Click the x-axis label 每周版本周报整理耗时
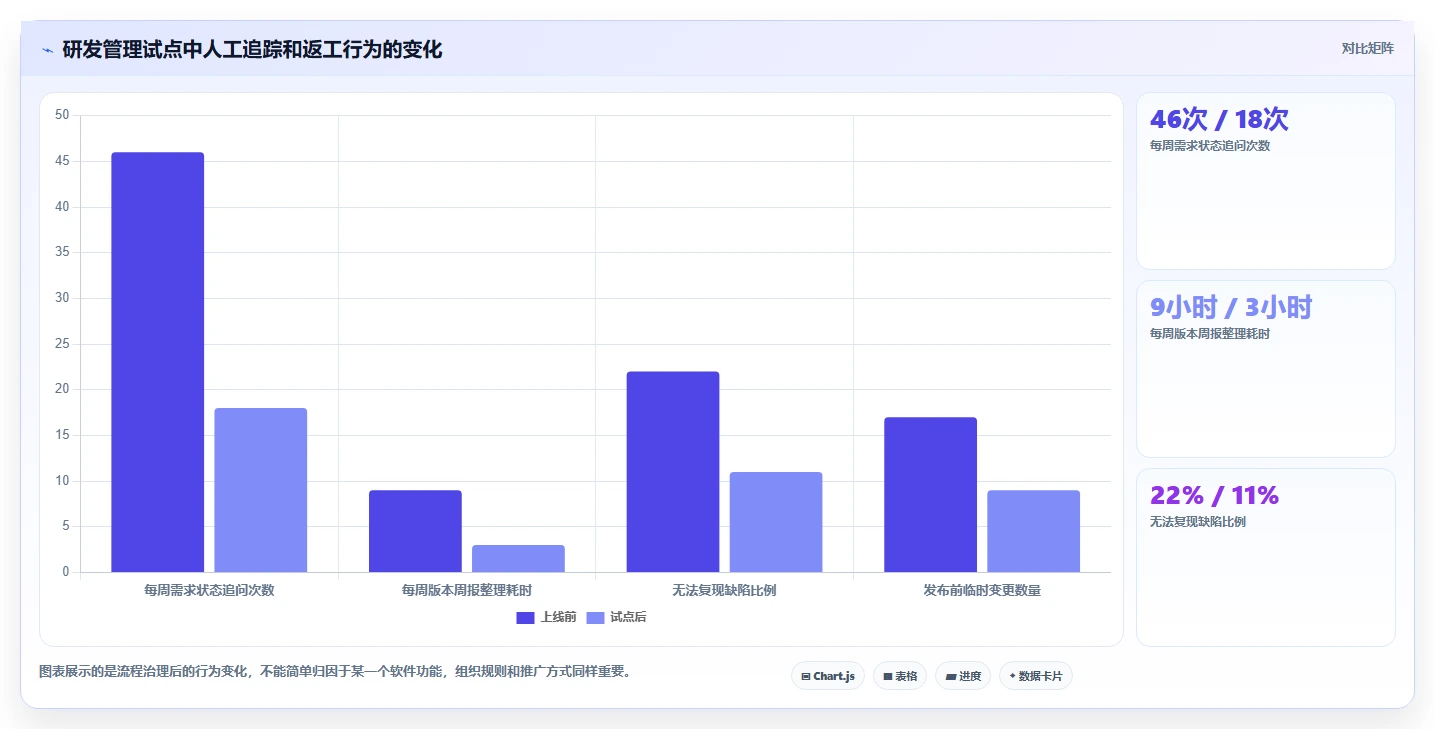Viewport: 1435px width, 729px height. click(x=467, y=590)
